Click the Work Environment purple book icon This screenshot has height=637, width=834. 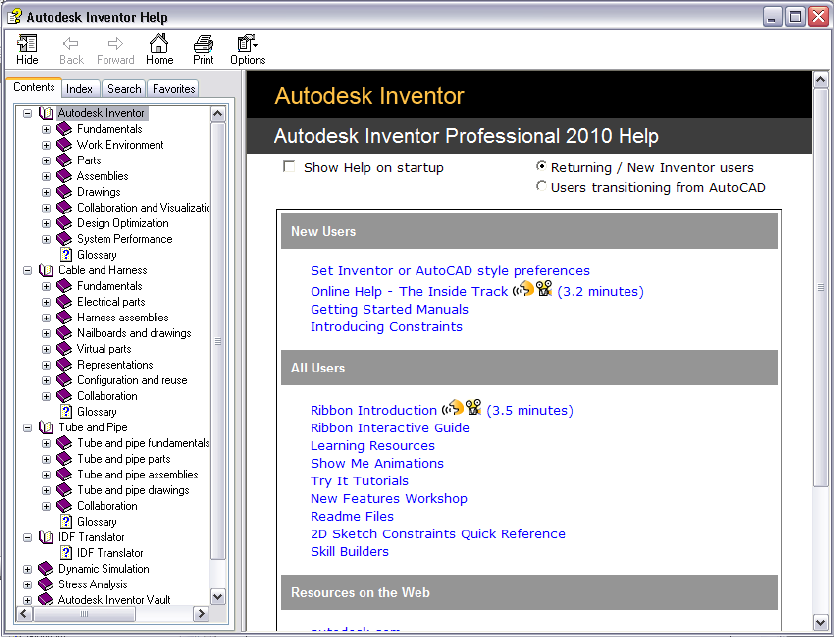click(64, 145)
